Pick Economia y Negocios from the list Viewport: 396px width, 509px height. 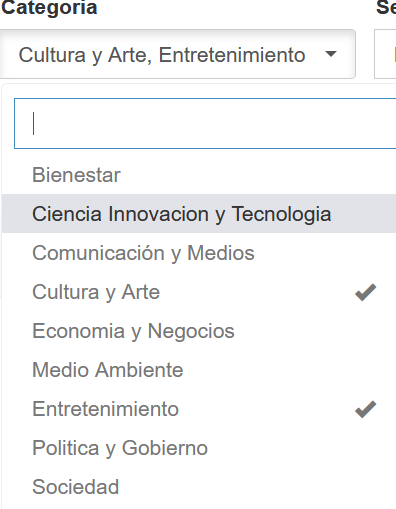coord(199,331)
